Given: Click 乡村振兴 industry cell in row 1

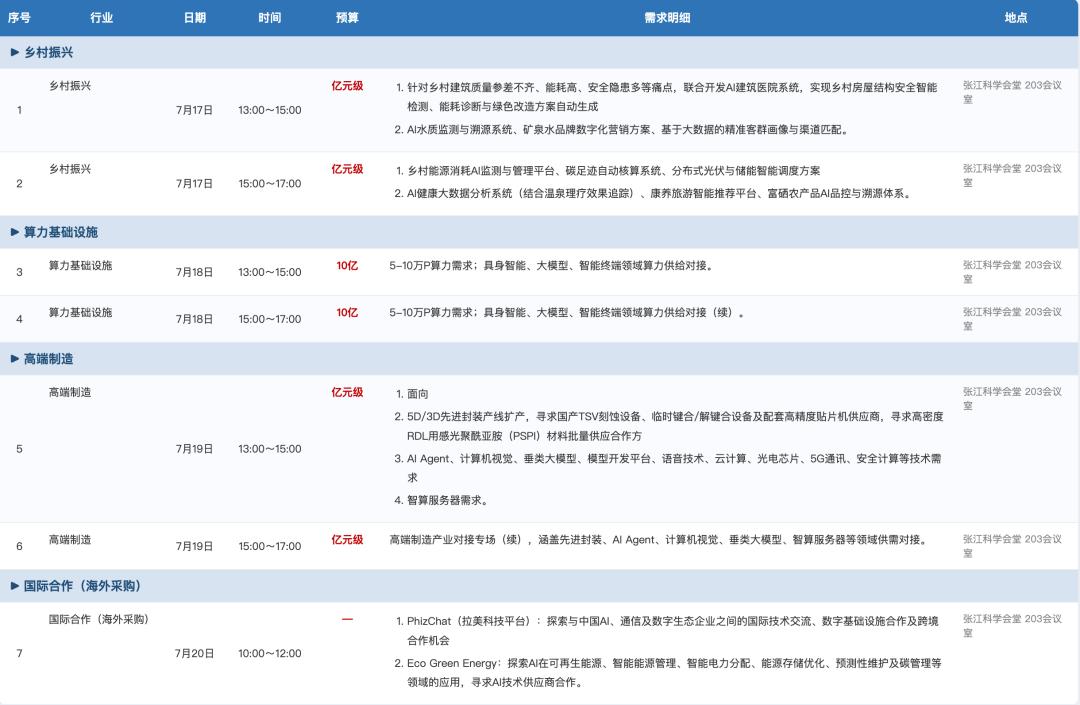Looking at the screenshot, I should [x=70, y=86].
